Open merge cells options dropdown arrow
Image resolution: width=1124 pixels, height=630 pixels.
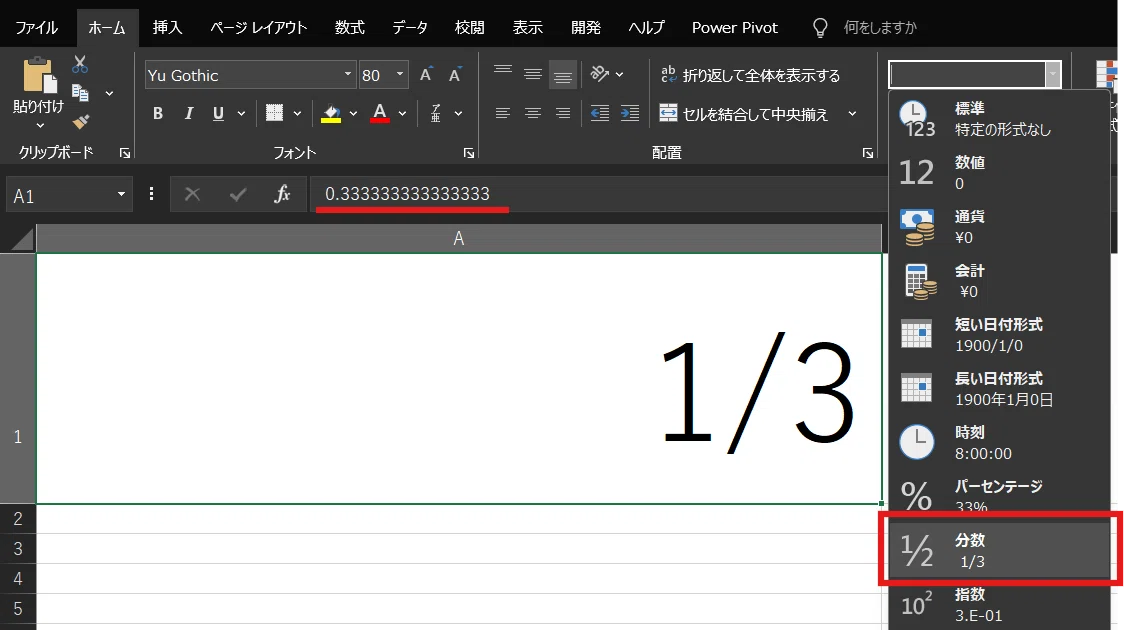pos(852,113)
